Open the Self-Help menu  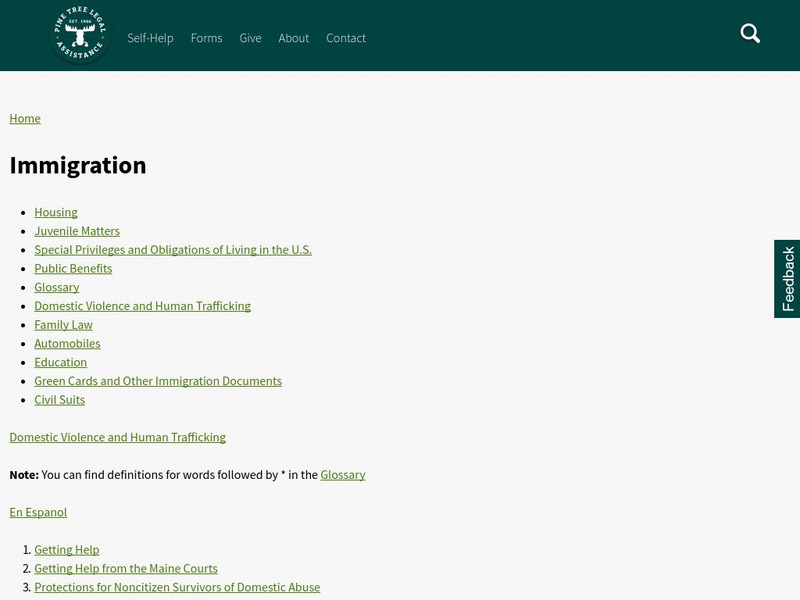pyautogui.click(x=150, y=38)
